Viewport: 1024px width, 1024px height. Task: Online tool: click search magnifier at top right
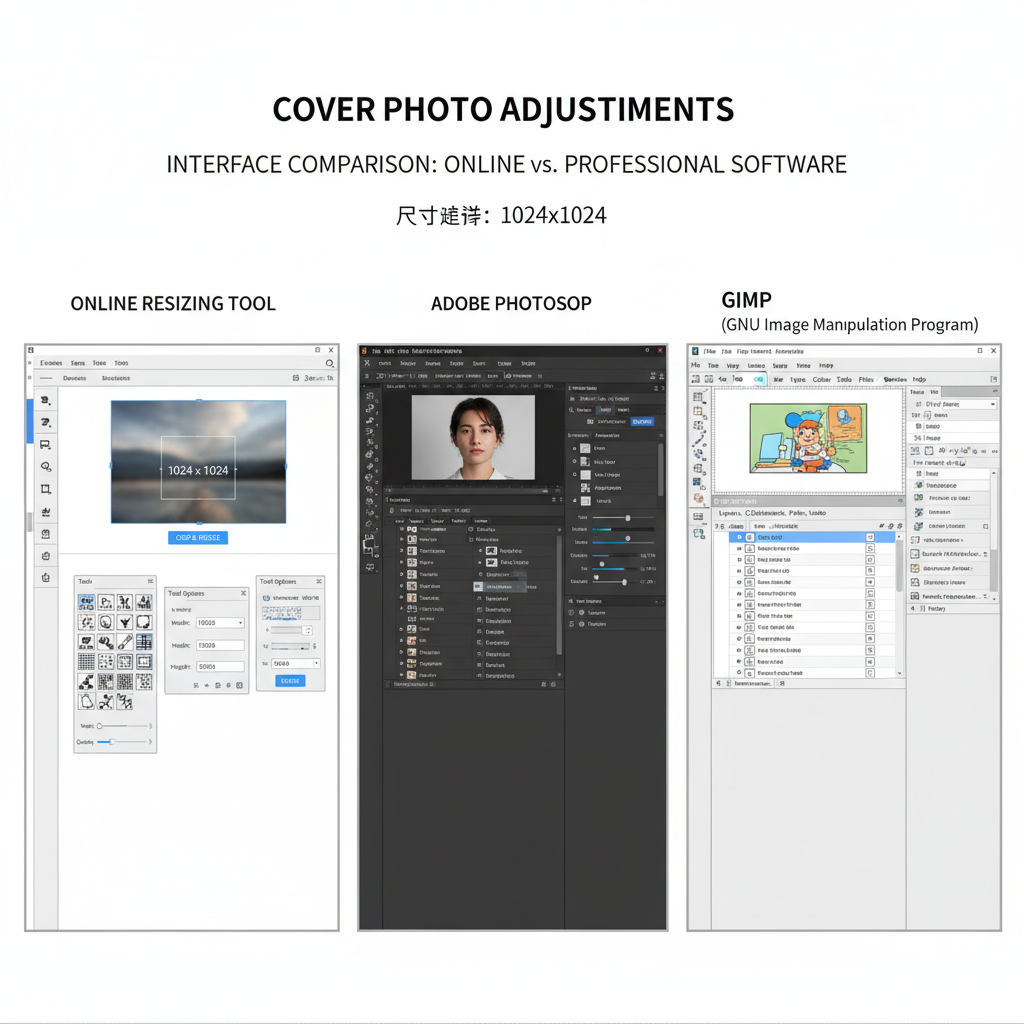(x=330, y=363)
